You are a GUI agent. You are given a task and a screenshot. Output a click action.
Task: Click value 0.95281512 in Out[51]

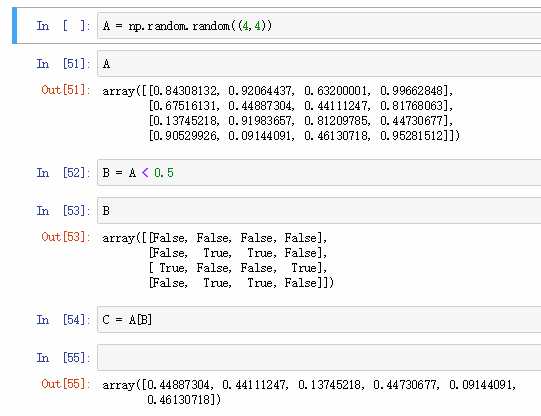[x=412, y=136]
